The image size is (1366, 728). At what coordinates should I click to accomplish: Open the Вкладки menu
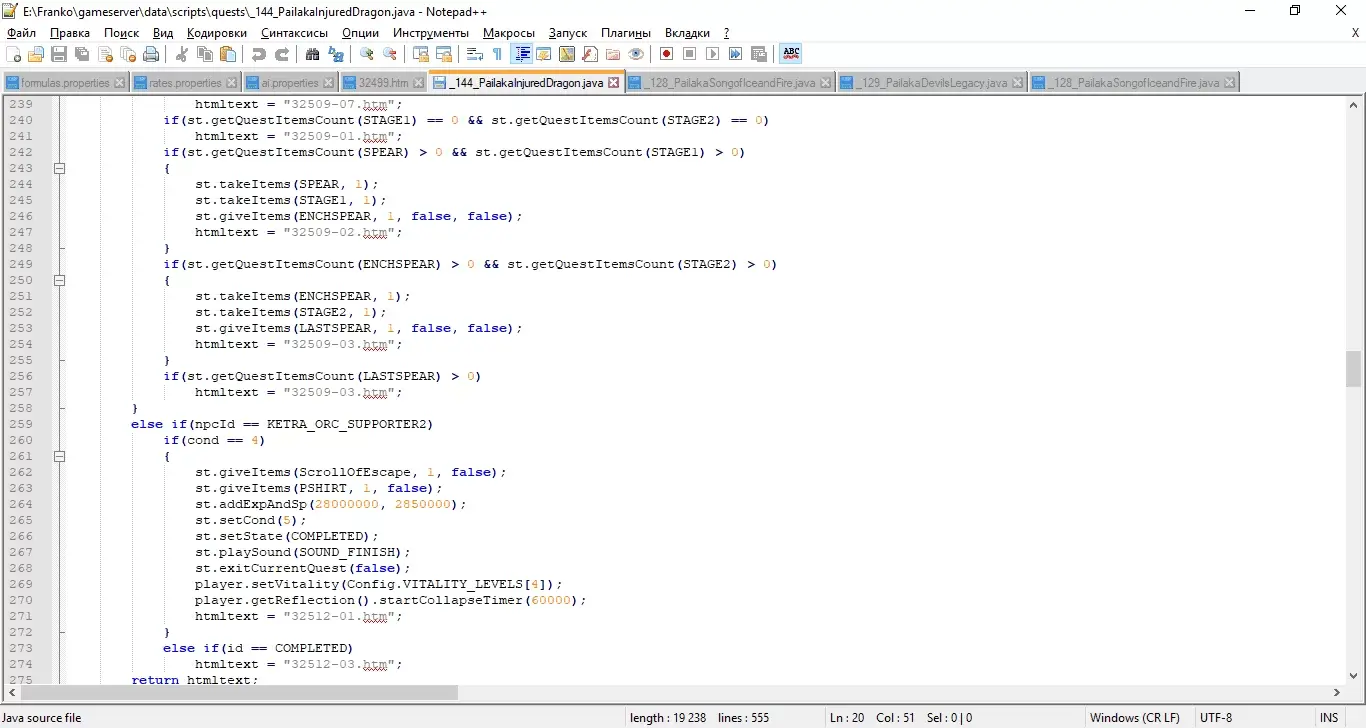pyautogui.click(x=688, y=33)
